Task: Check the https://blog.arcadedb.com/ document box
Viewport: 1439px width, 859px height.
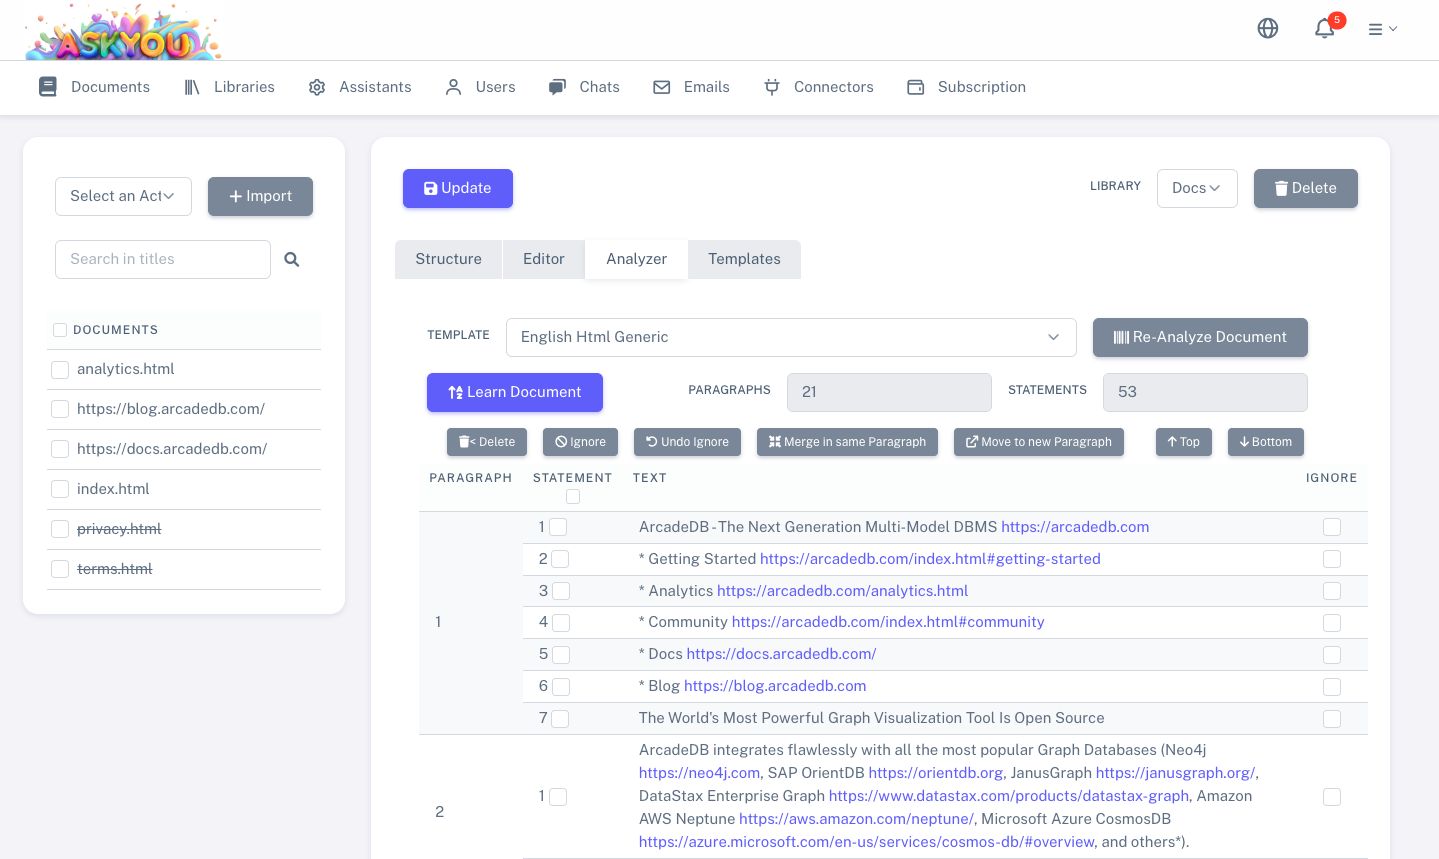Action: [60, 409]
